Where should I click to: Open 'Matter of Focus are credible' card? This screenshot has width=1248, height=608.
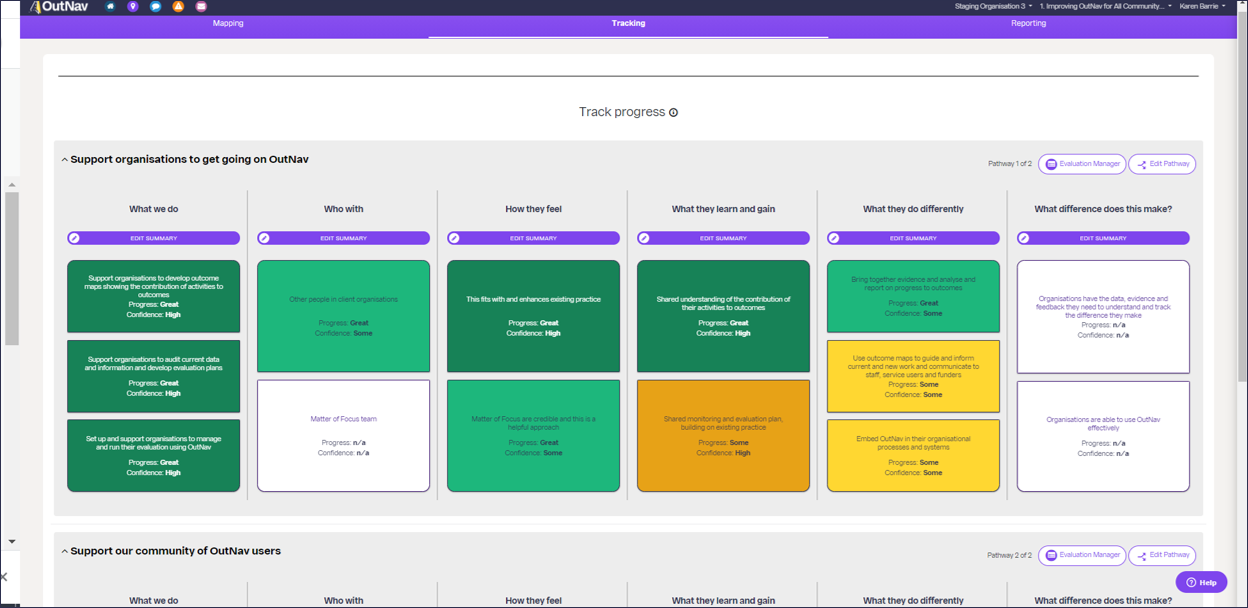click(534, 436)
